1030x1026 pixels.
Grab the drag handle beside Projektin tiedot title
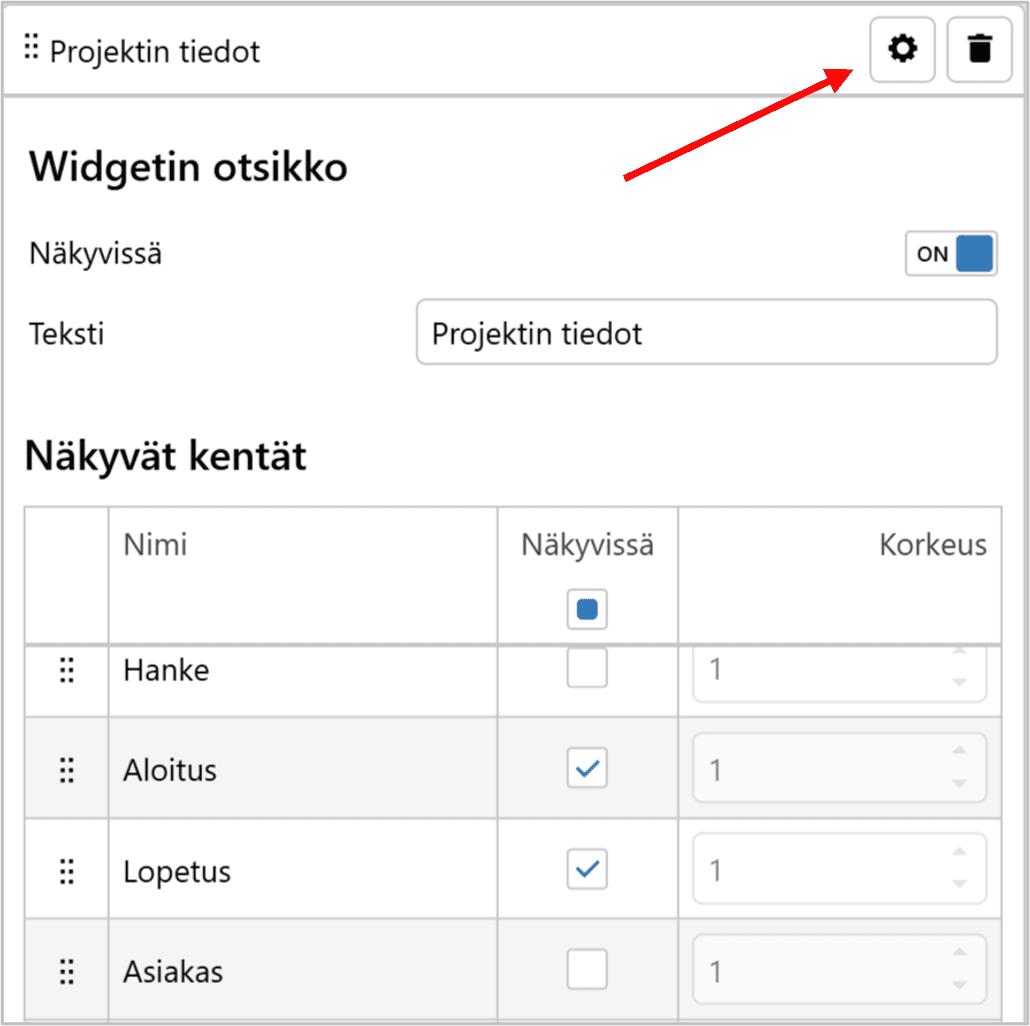pos(31,47)
